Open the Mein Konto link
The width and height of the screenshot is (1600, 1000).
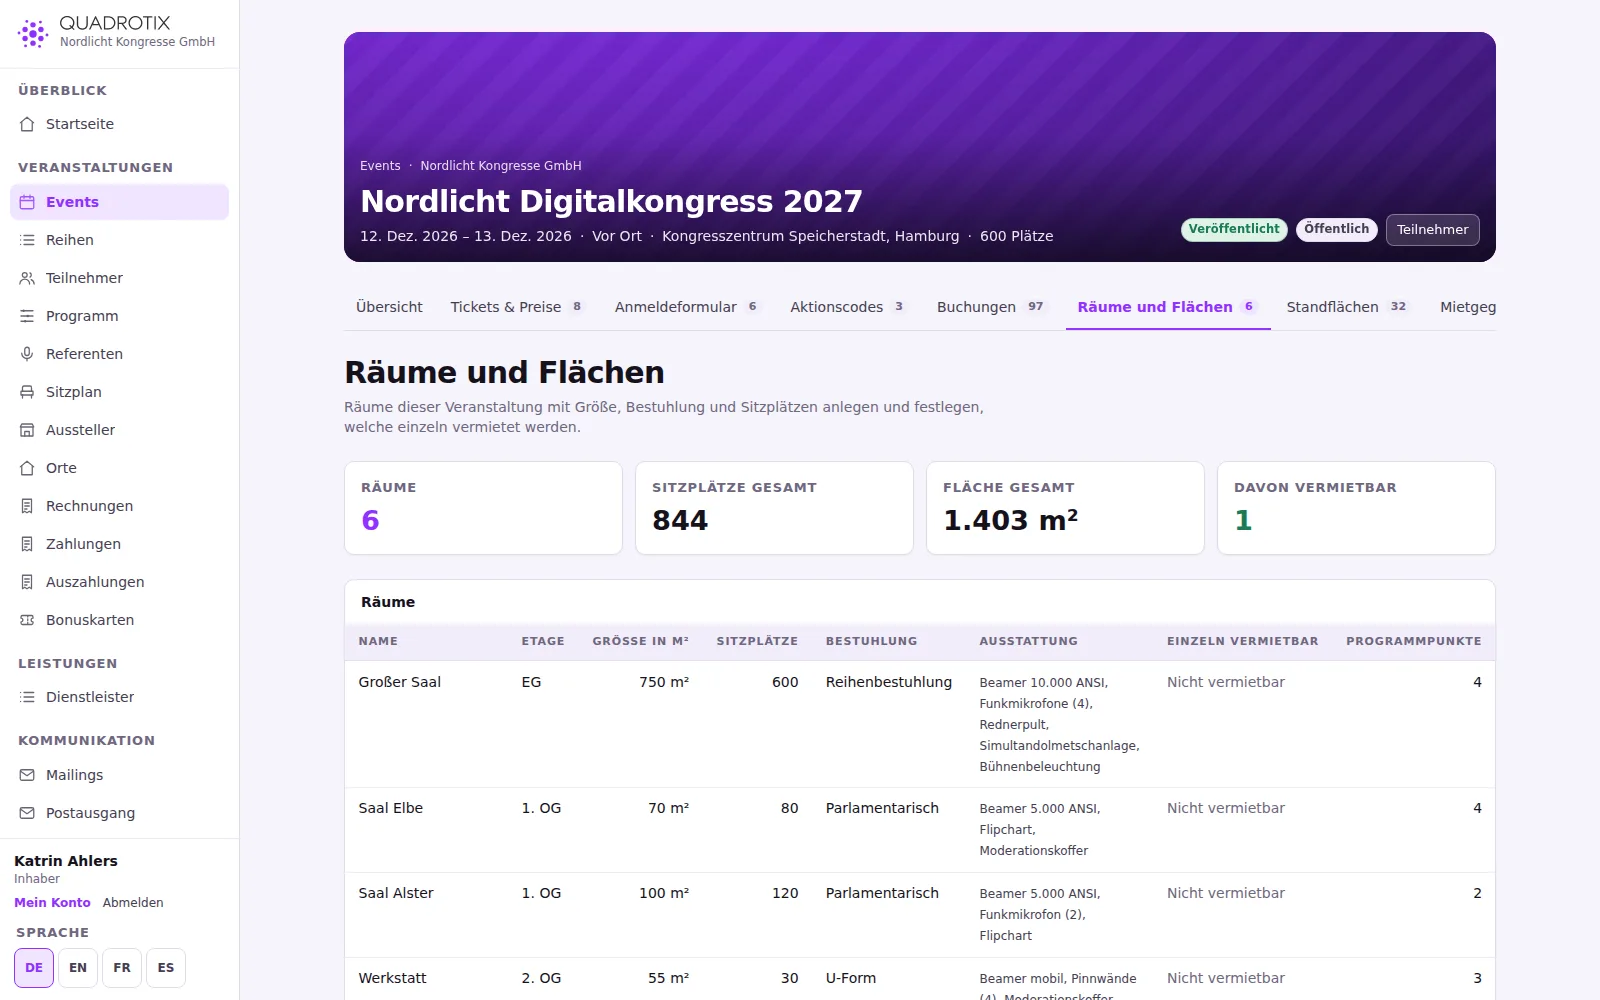click(52, 902)
